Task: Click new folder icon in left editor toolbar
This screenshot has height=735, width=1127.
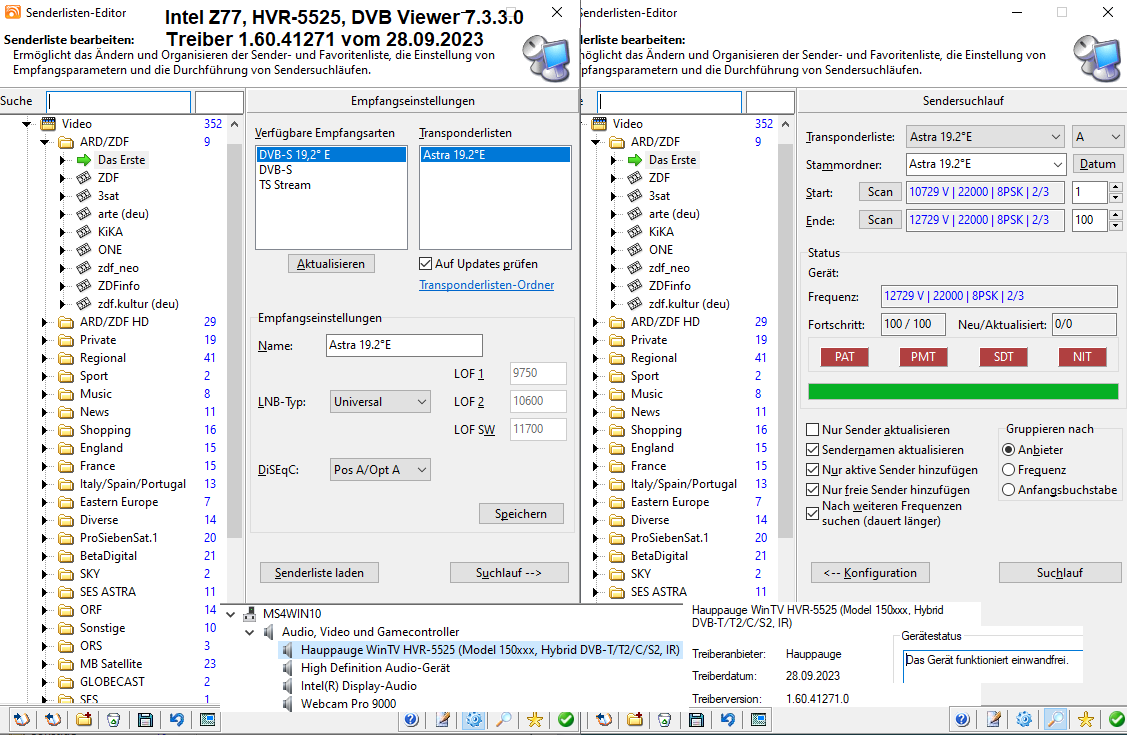Action: tap(84, 719)
